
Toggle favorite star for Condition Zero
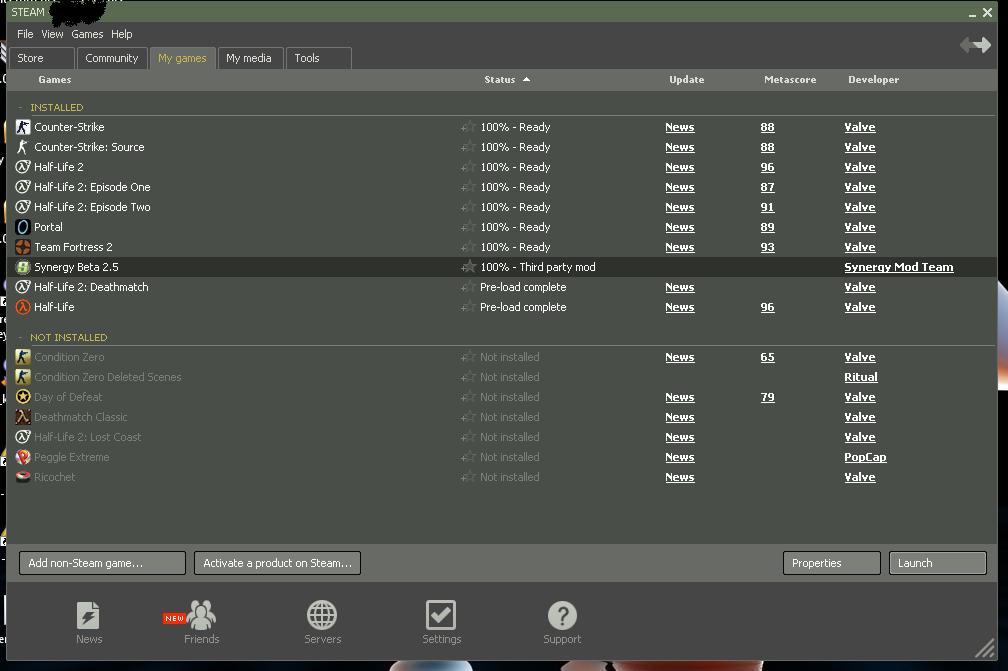point(469,356)
